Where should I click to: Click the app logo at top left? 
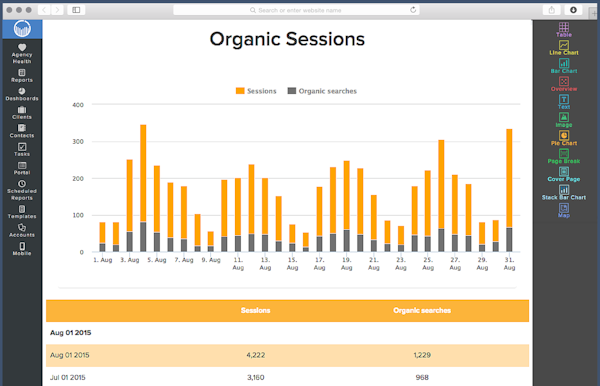point(22,29)
